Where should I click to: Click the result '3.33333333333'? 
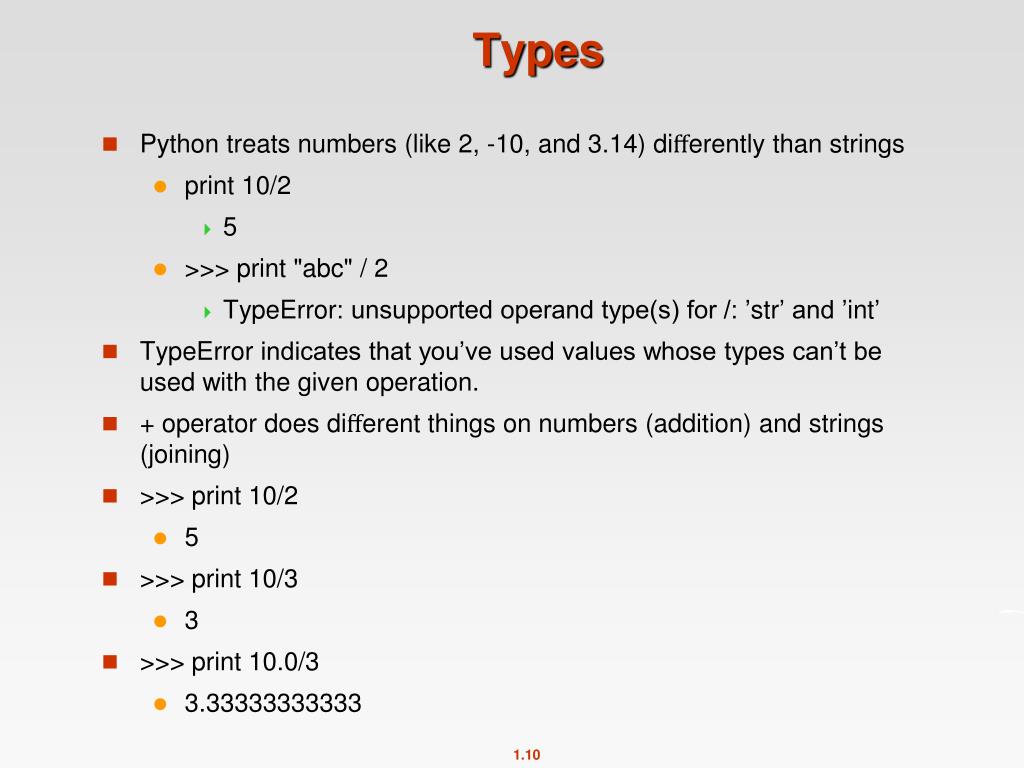272,704
